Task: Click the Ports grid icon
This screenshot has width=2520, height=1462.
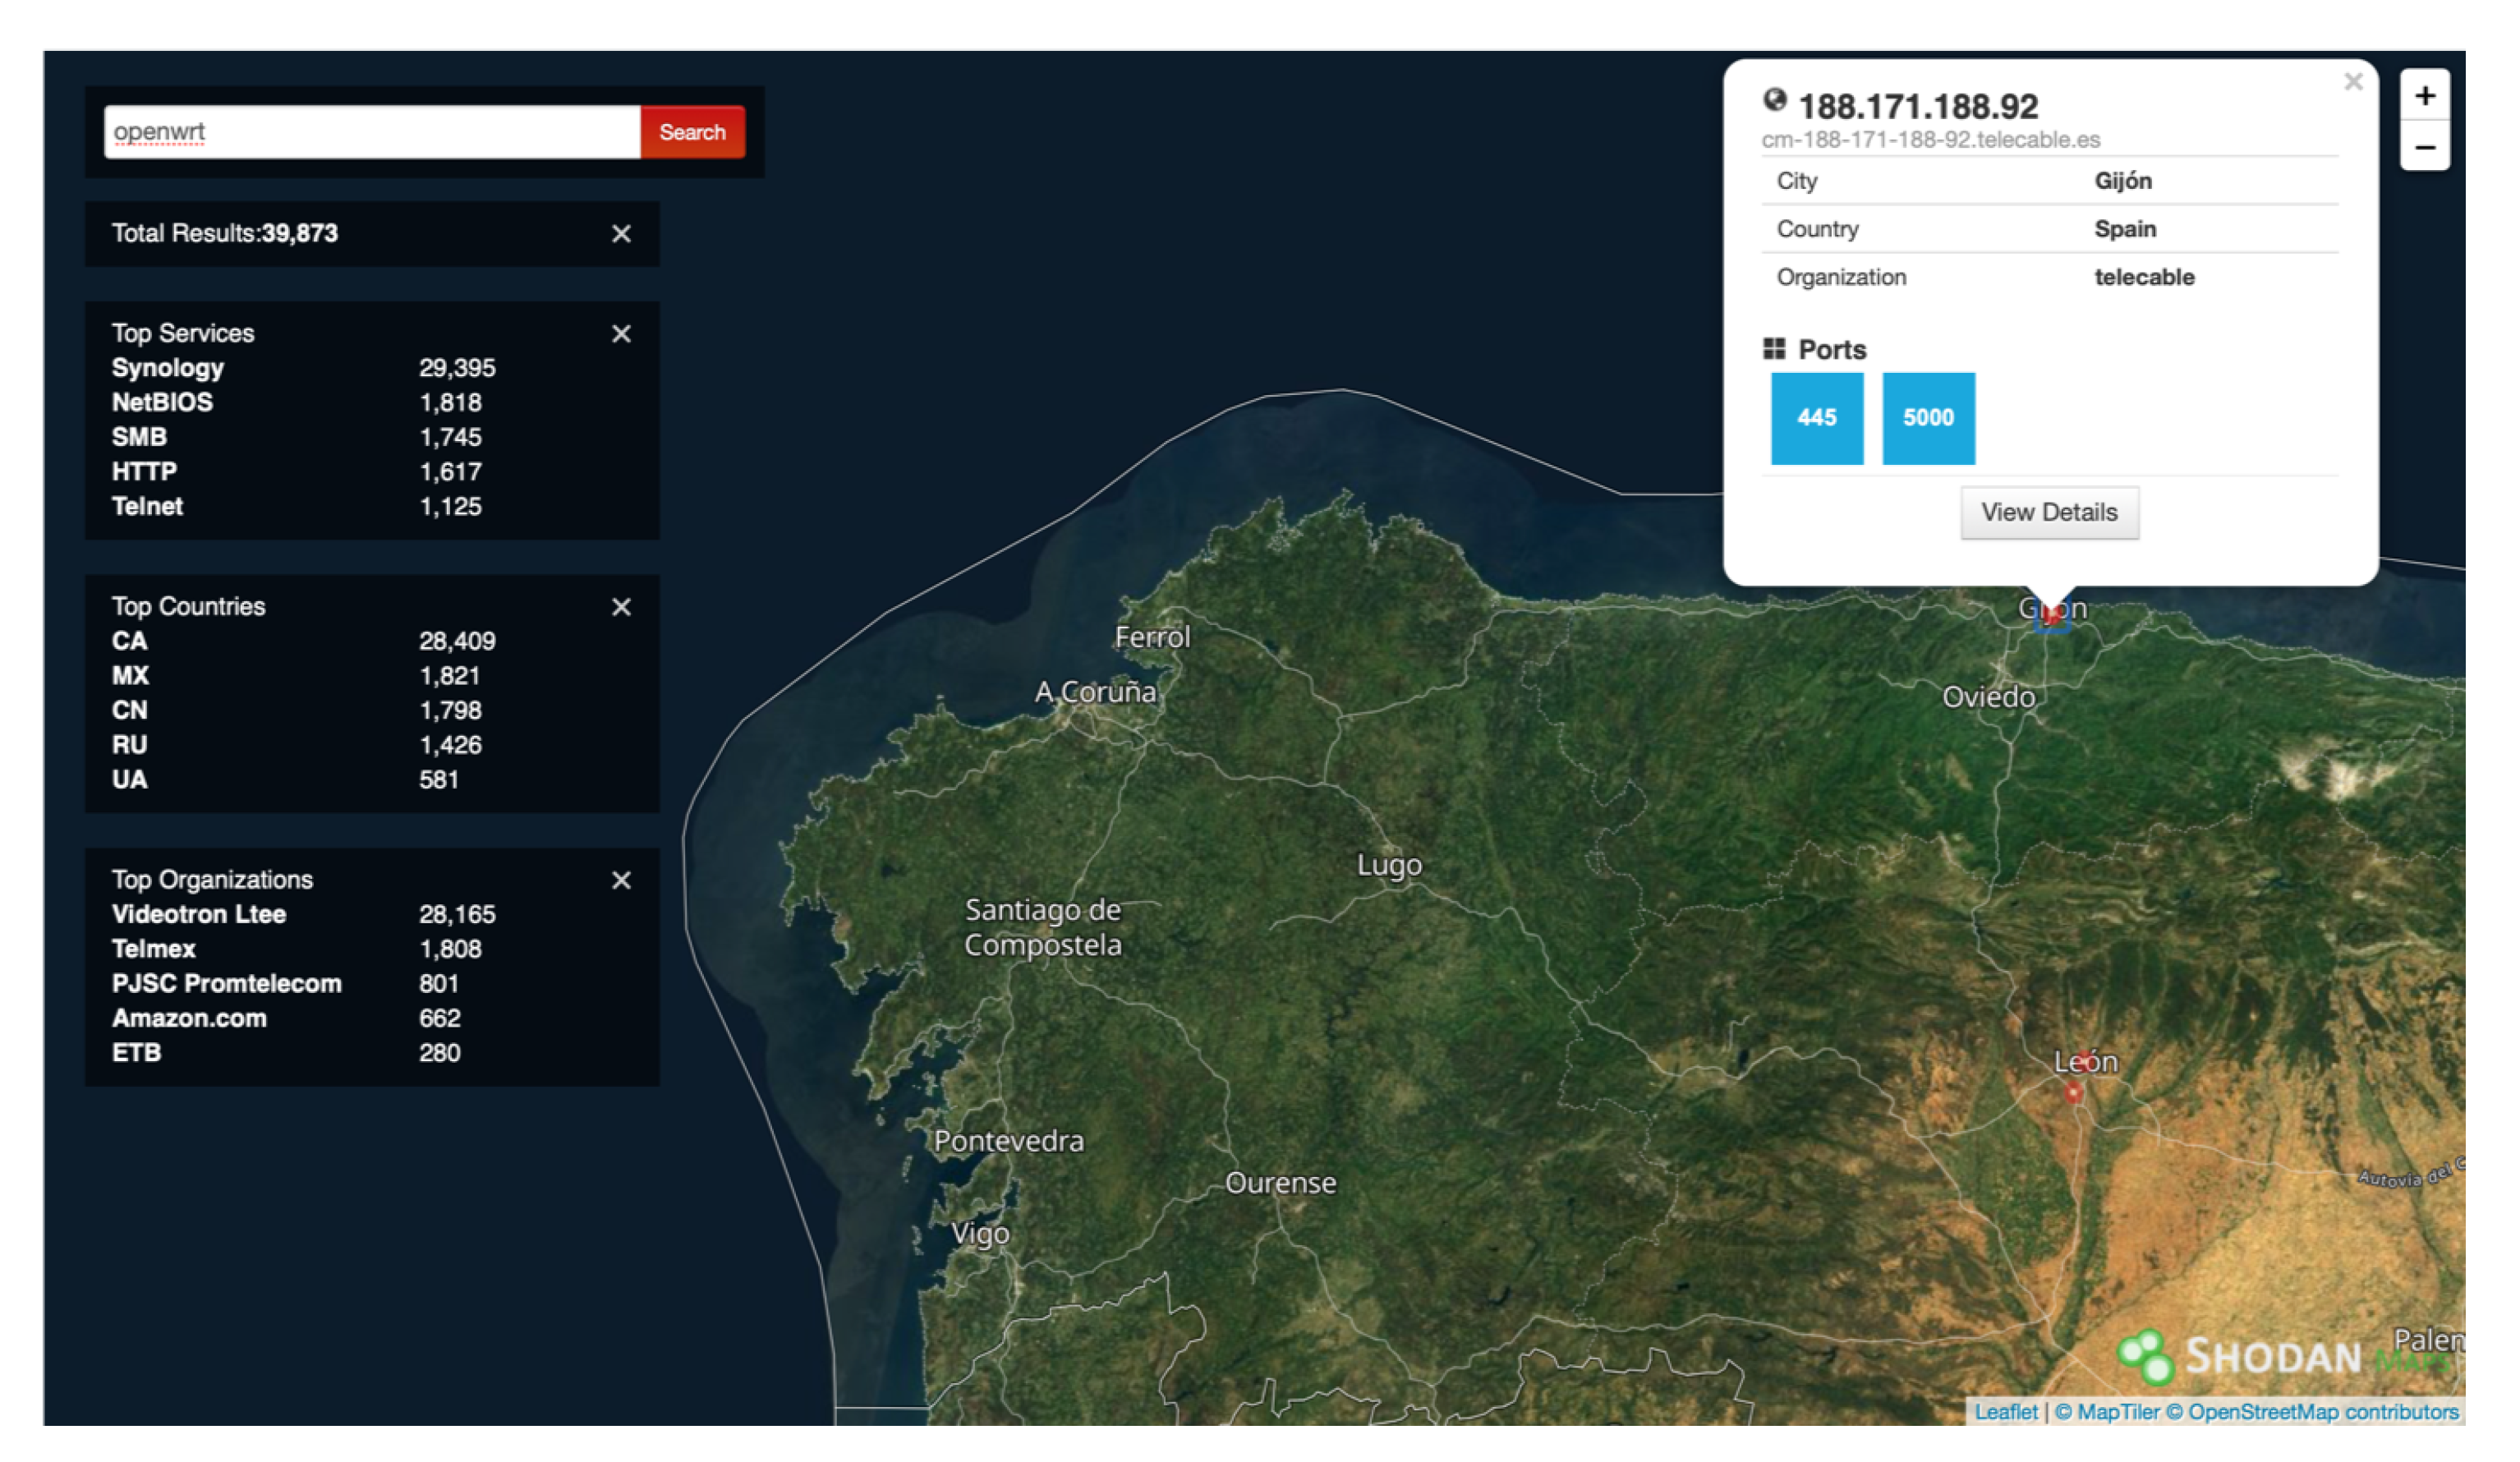Action: click(x=1773, y=348)
